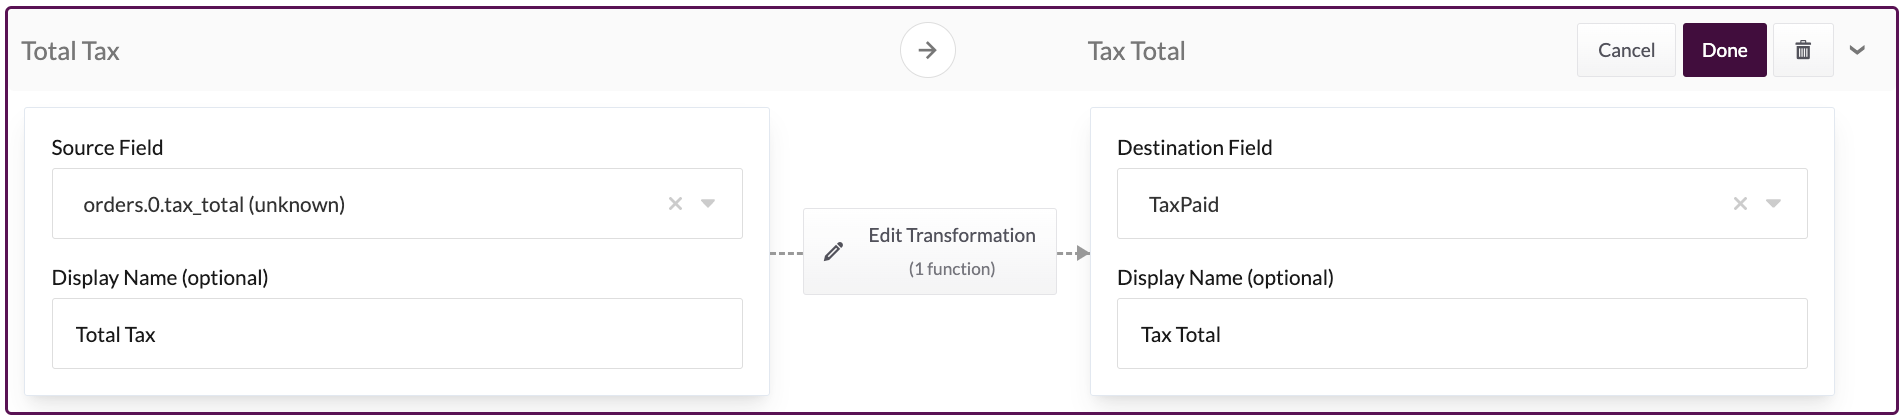
Task: Click the Source Field label
Action: pyautogui.click(x=107, y=148)
